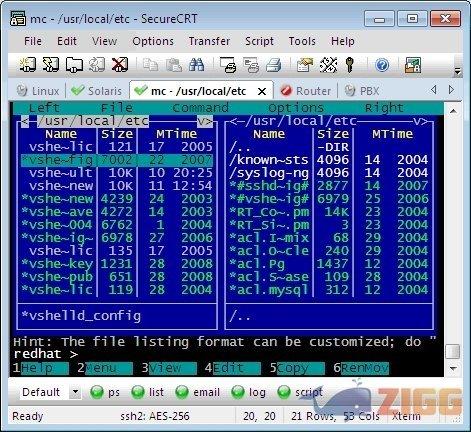Click red blocked icon on Router tab
471x432 pixels.
tap(286, 90)
